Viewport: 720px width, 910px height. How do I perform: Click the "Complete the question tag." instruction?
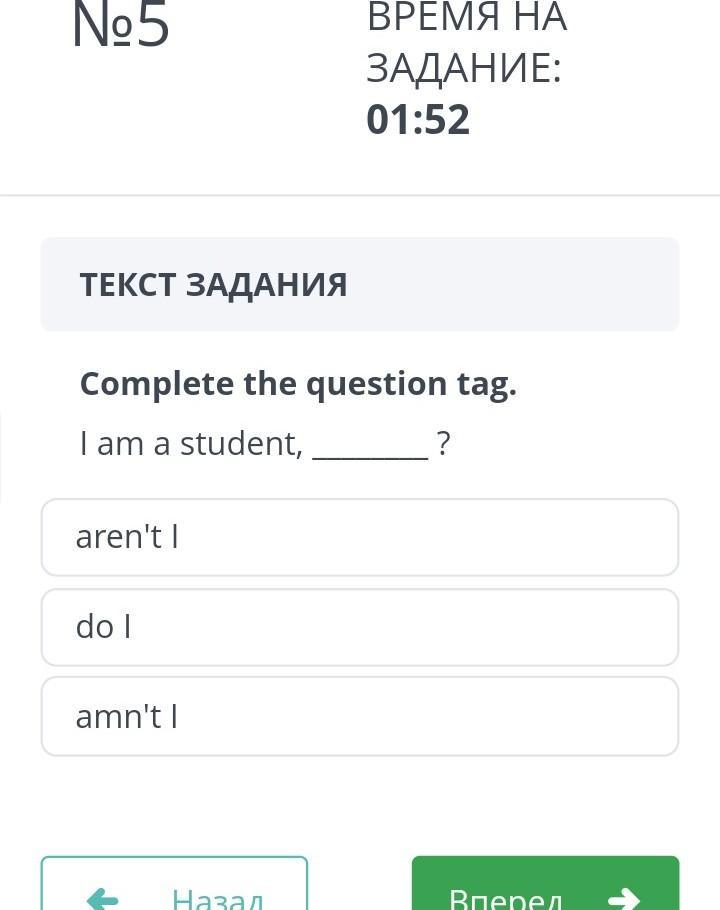click(x=298, y=384)
